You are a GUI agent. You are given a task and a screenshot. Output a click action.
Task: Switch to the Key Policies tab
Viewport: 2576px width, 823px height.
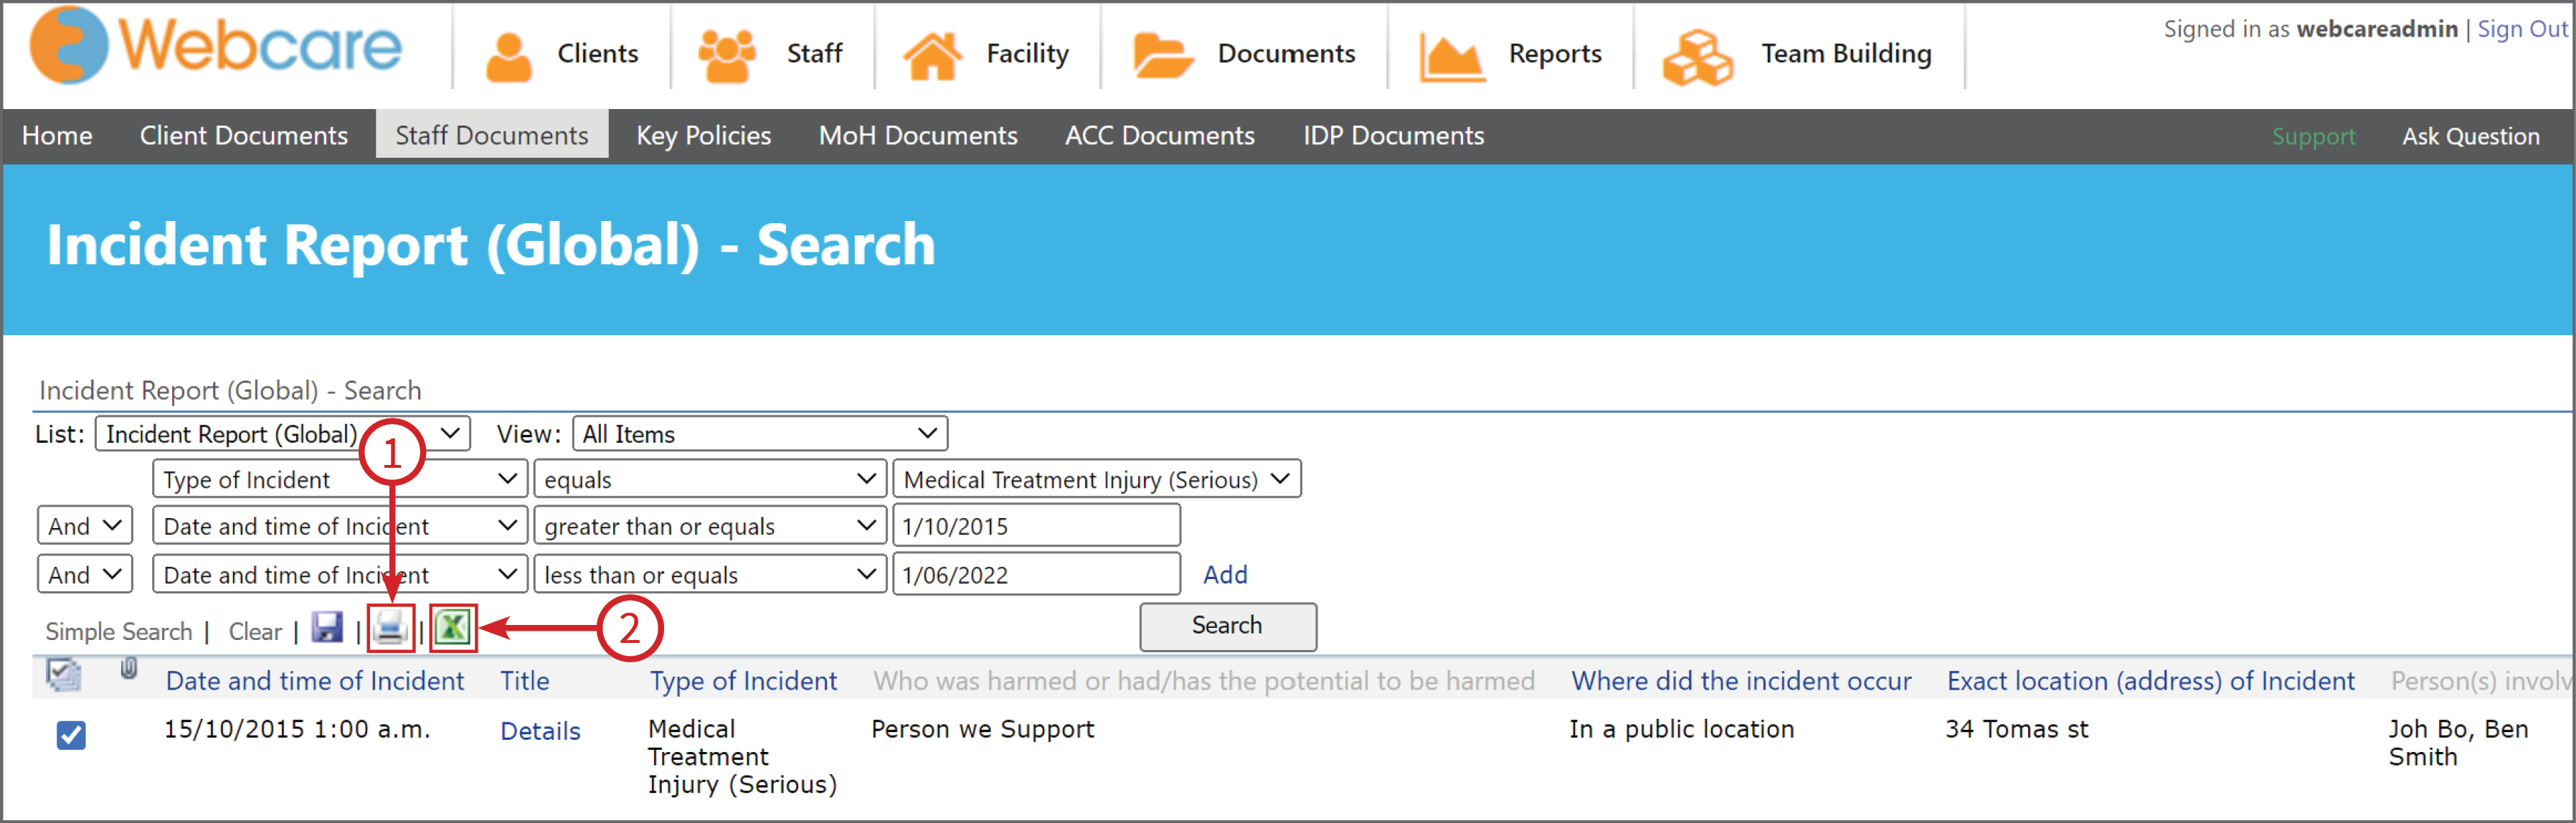click(703, 135)
